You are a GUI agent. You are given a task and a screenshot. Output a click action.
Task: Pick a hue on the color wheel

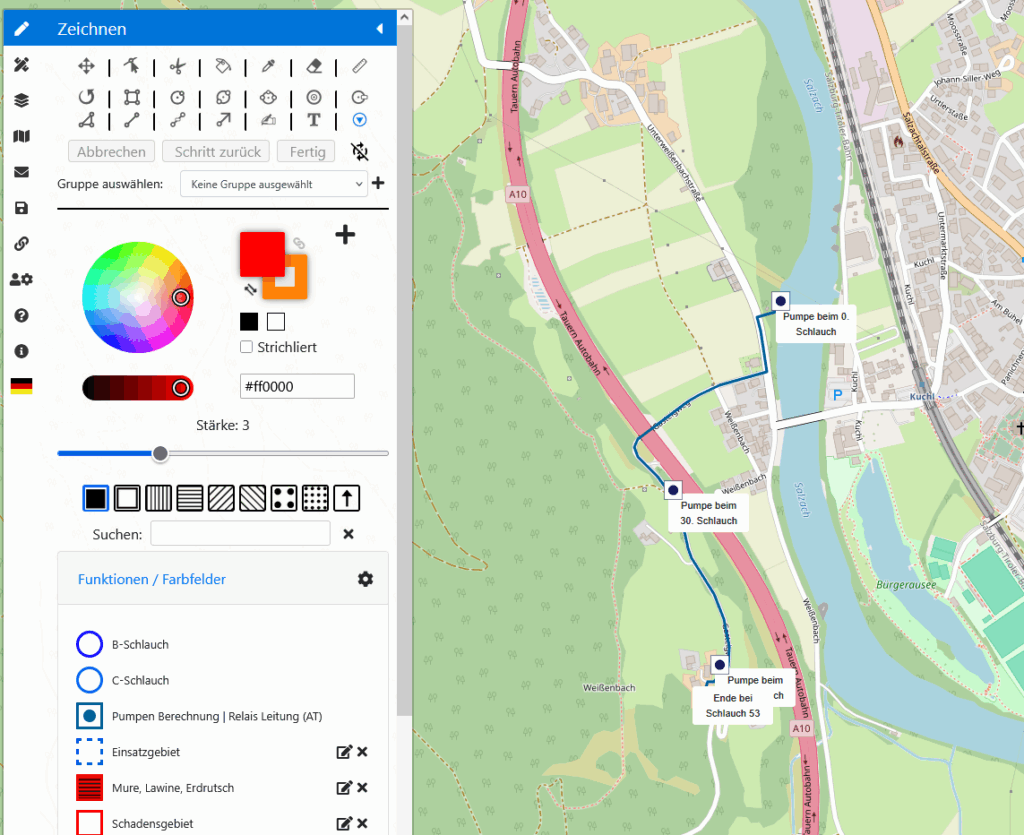(137, 297)
